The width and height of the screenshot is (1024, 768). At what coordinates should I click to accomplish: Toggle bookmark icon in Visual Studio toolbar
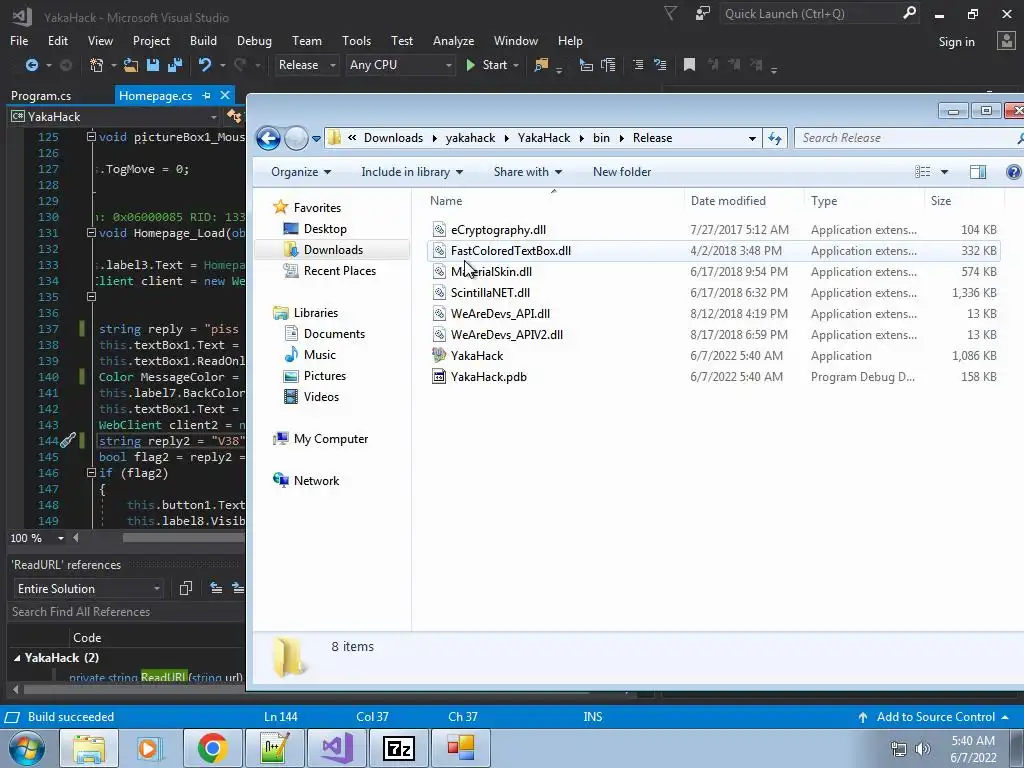click(689, 65)
